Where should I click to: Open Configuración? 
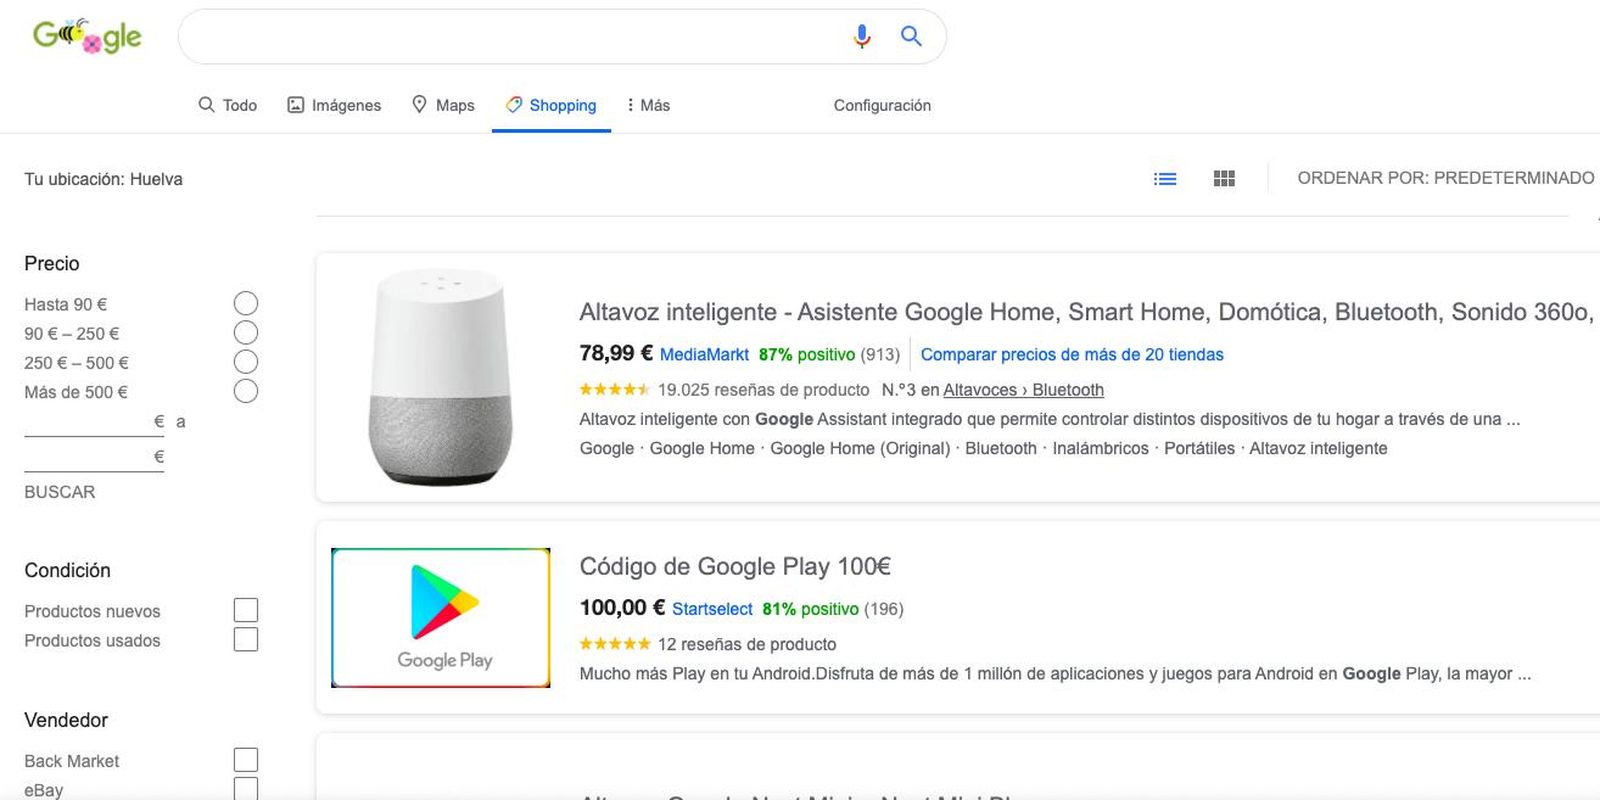882,105
